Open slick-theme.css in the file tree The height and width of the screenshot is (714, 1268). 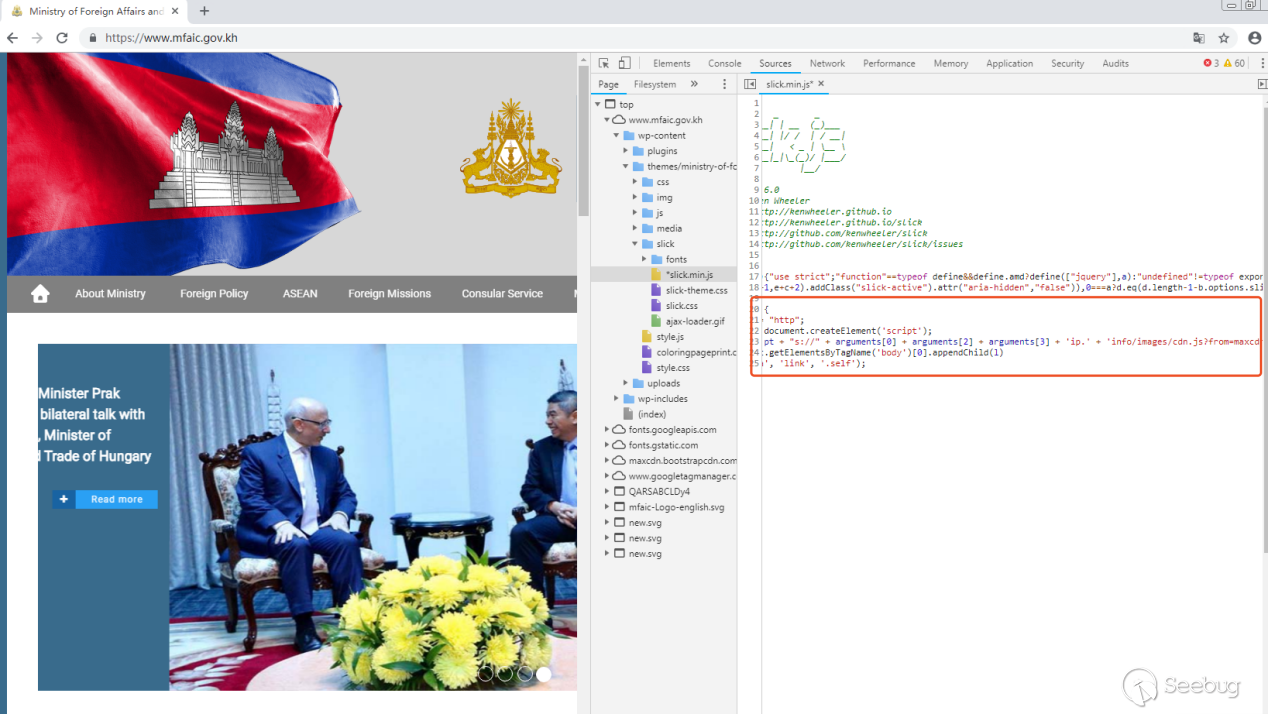696,290
